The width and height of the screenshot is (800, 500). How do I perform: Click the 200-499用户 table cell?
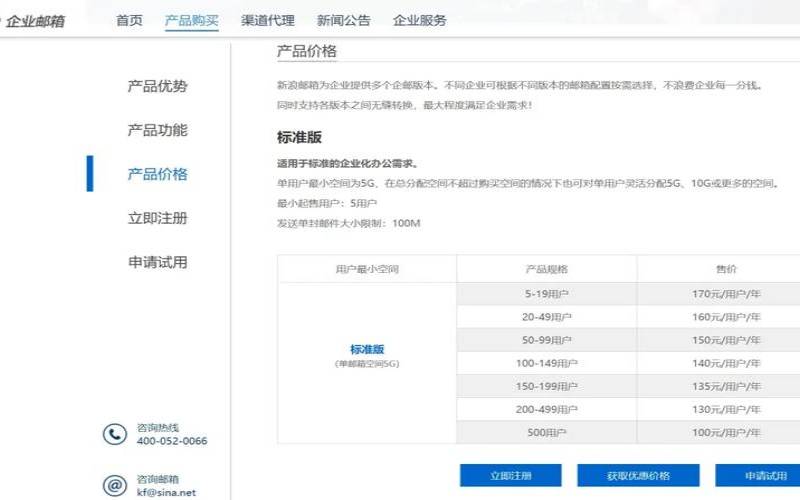546,409
